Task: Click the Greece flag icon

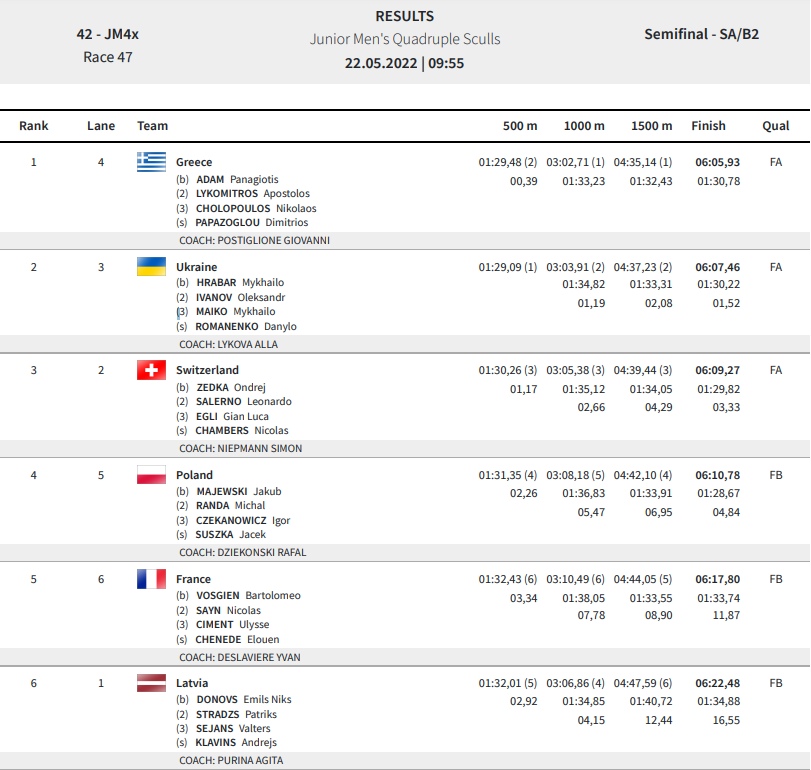Action: (152, 162)
